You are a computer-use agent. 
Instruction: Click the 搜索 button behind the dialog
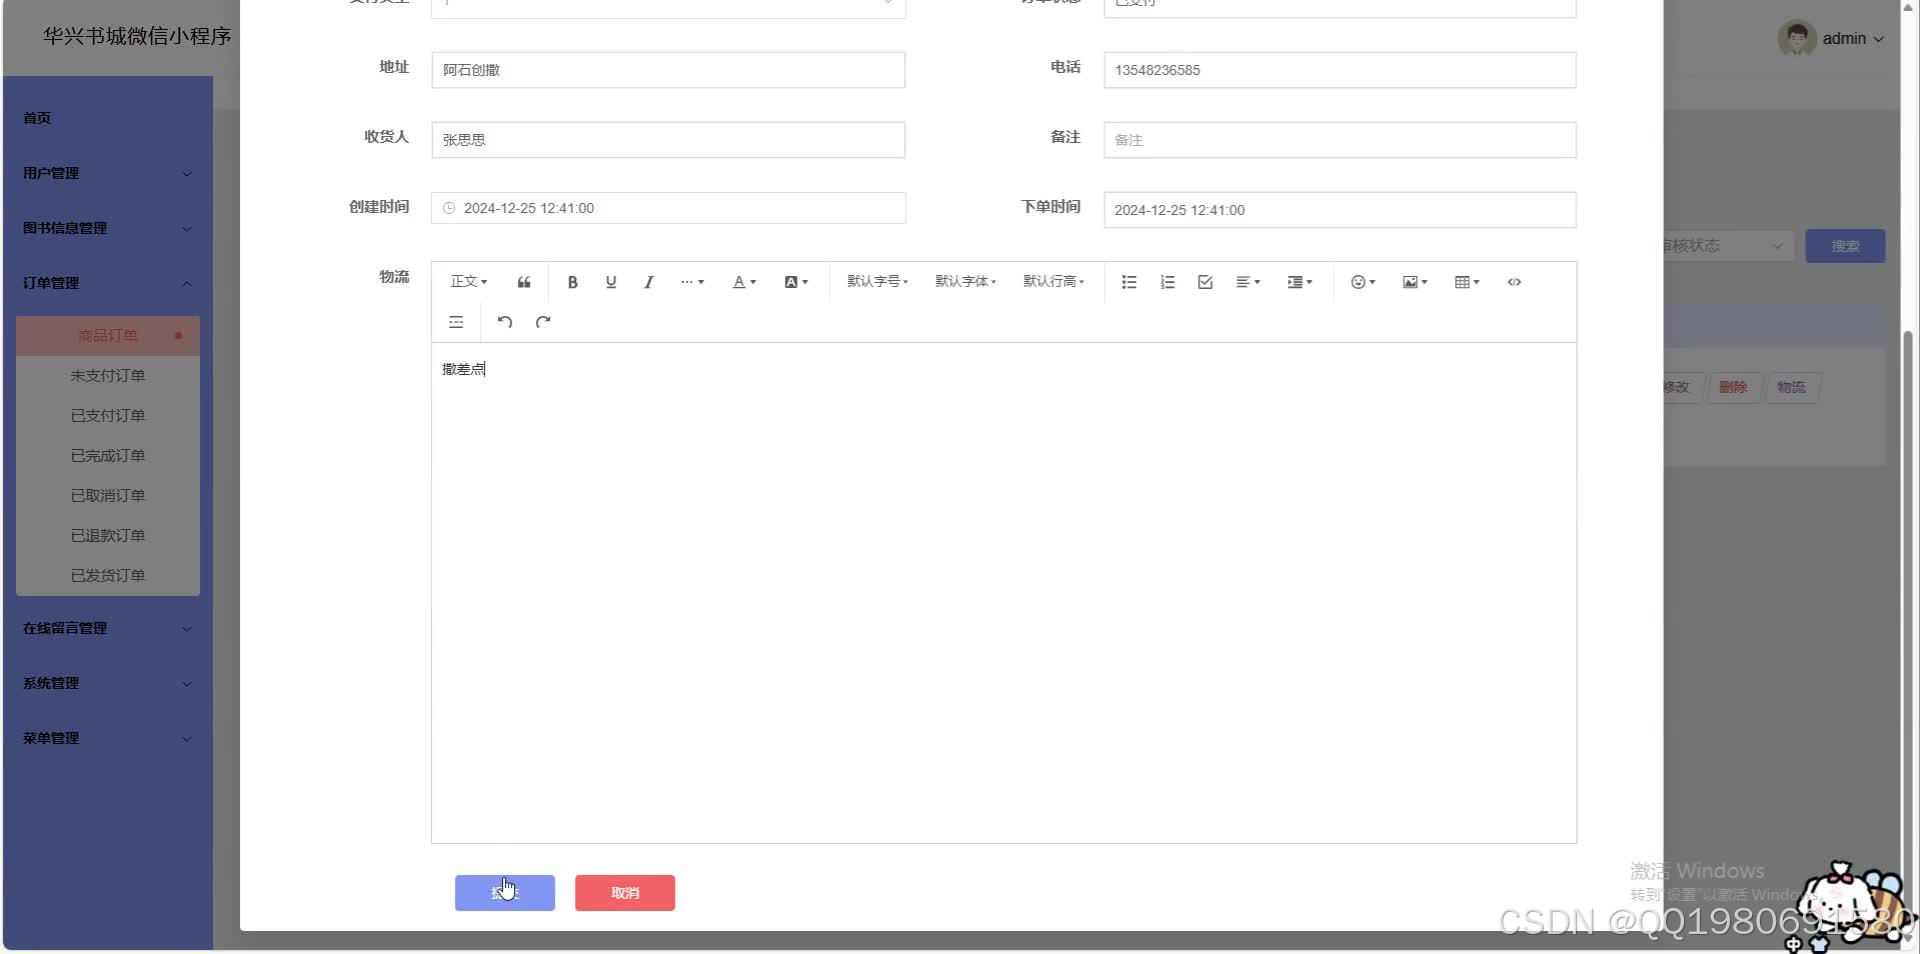pyautogui.click(x=1845, y=246)
